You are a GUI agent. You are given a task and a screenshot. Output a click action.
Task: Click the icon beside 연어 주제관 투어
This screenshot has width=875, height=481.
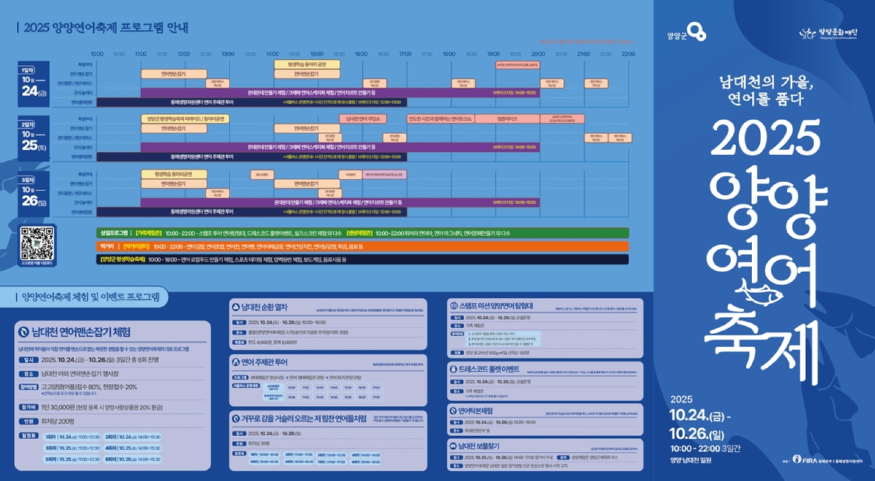point(235,362)
